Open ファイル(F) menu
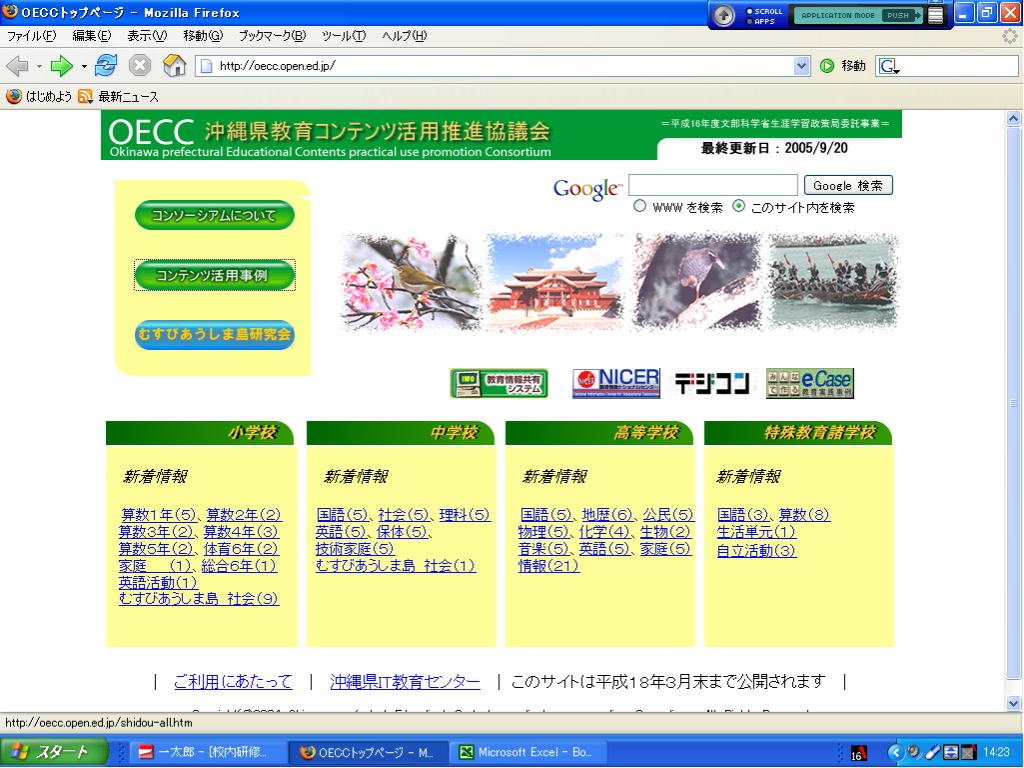Screen dimensions: 1024x768 31,36
